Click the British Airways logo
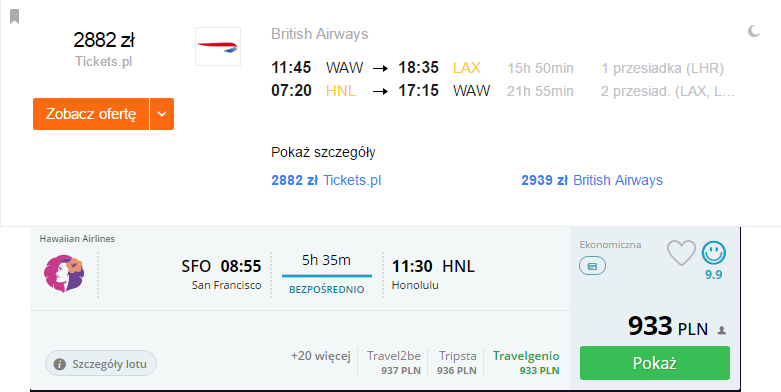781x392 pixels. point(218,46)
